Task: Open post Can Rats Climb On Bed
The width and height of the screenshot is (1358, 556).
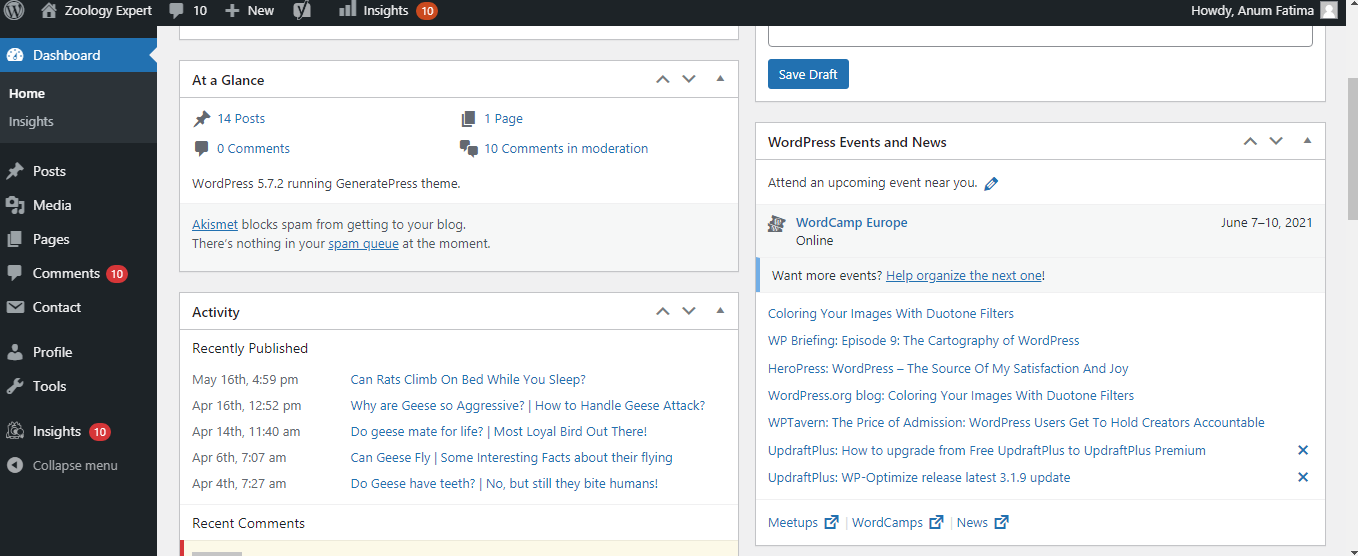Action: 468,379
